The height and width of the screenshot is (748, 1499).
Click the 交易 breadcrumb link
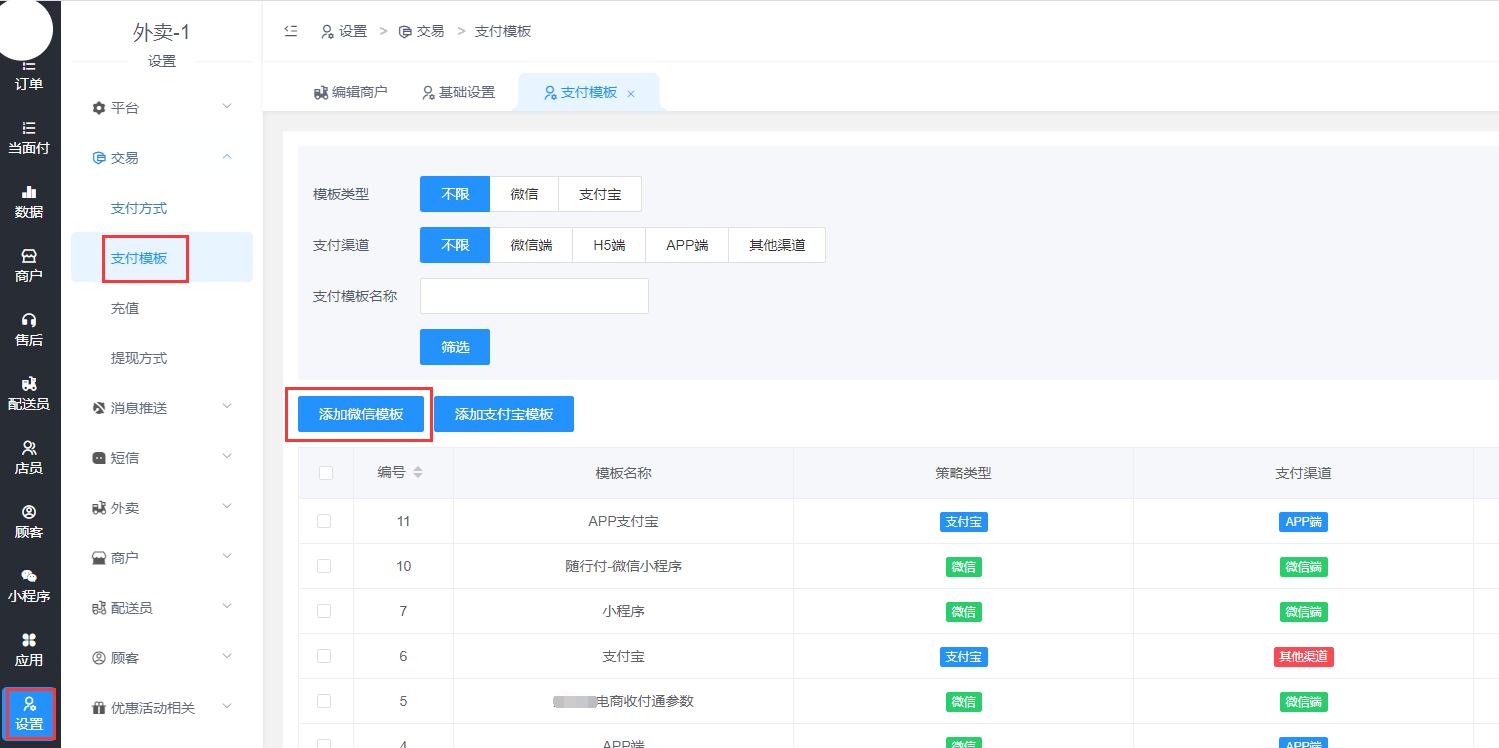[x=421, y=31]
